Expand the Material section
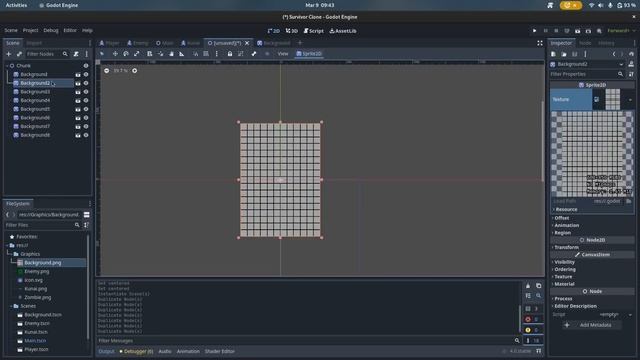Screen dimensions: 640x360 pyautogui.click(x=564, y=284)
